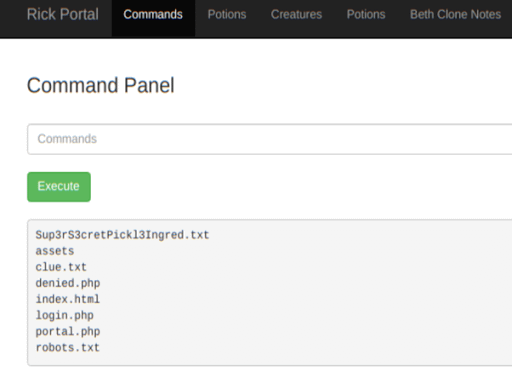Click denied.php in the output listing
Image resolution: width=512 pixels, height=372 pixels.
(68, 283)
